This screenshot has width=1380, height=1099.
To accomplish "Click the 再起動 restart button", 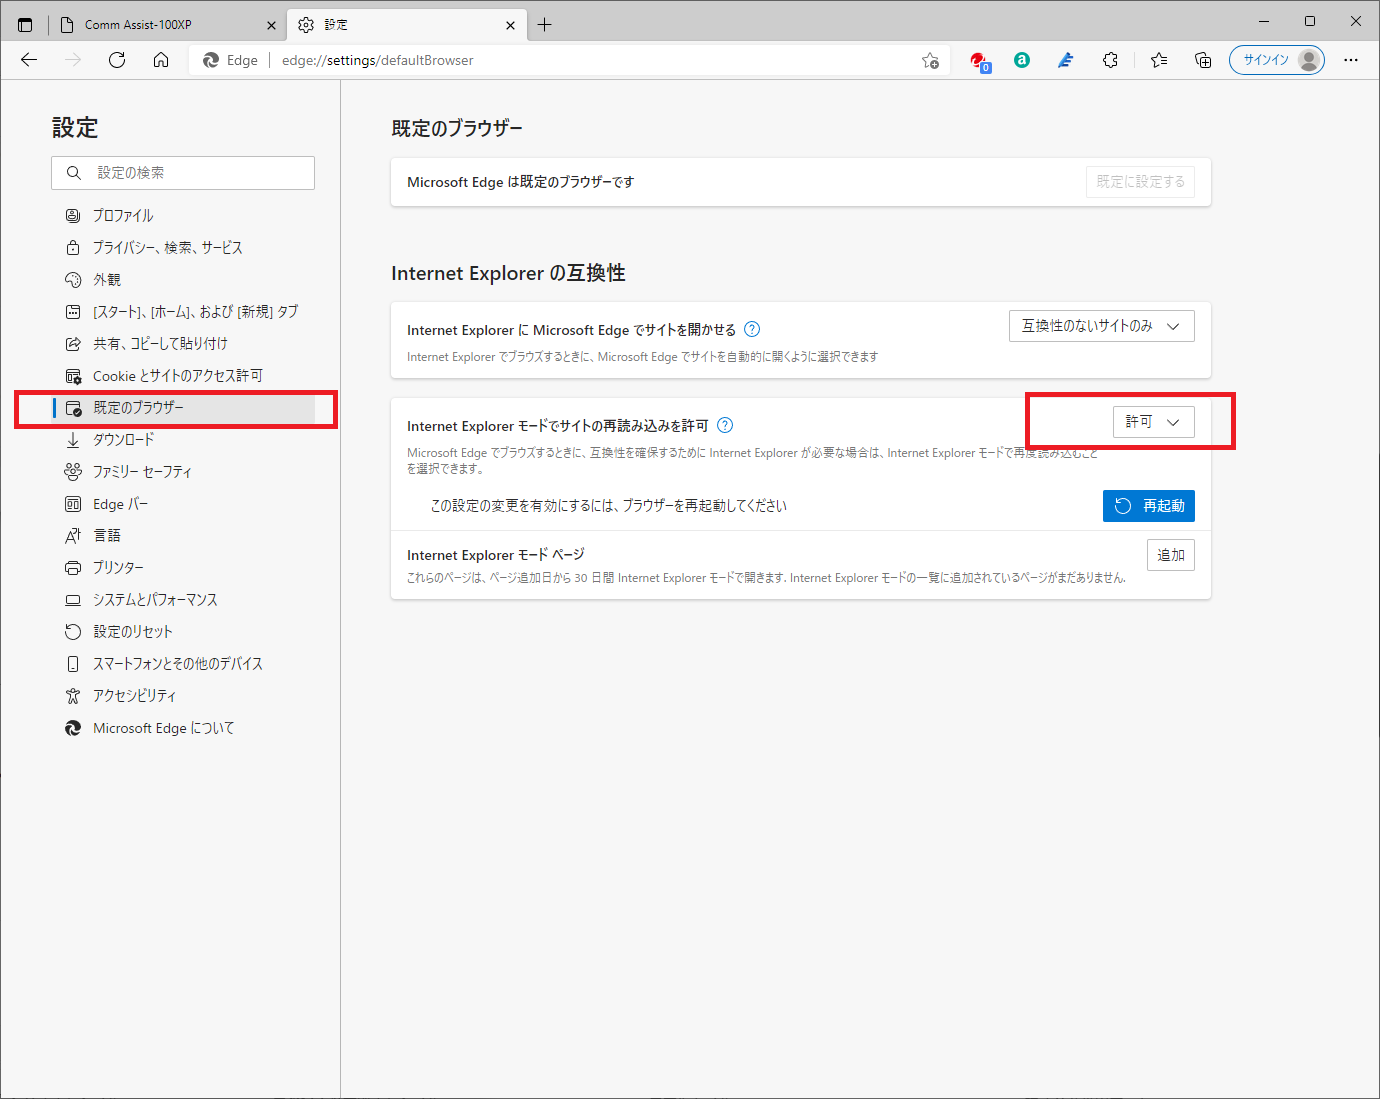I will coord(1149,506).
